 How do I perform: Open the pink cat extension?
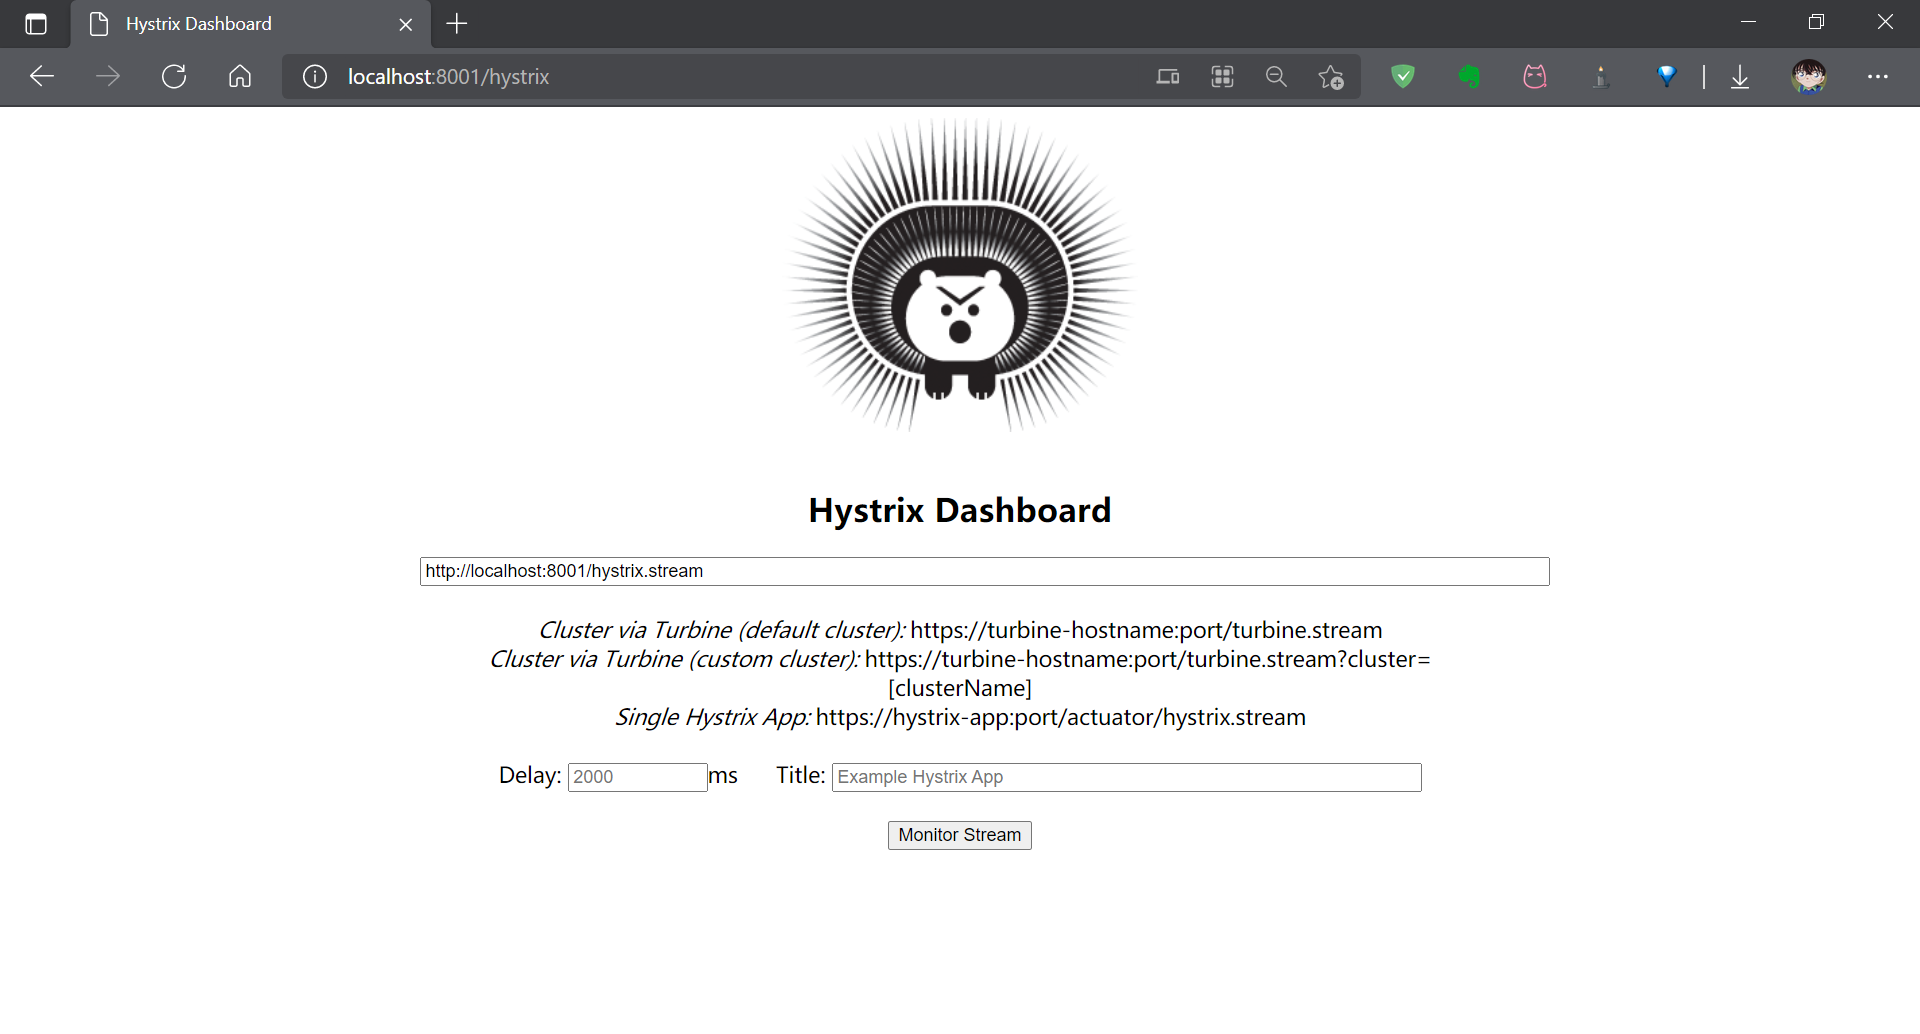[1535, 76]
